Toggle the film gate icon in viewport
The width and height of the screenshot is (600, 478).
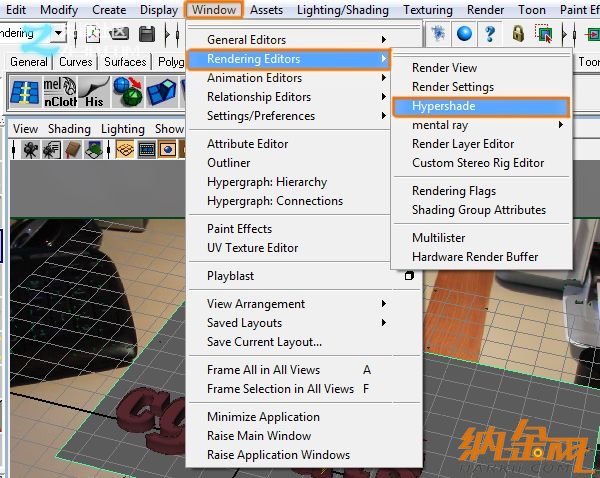point(147,150)
